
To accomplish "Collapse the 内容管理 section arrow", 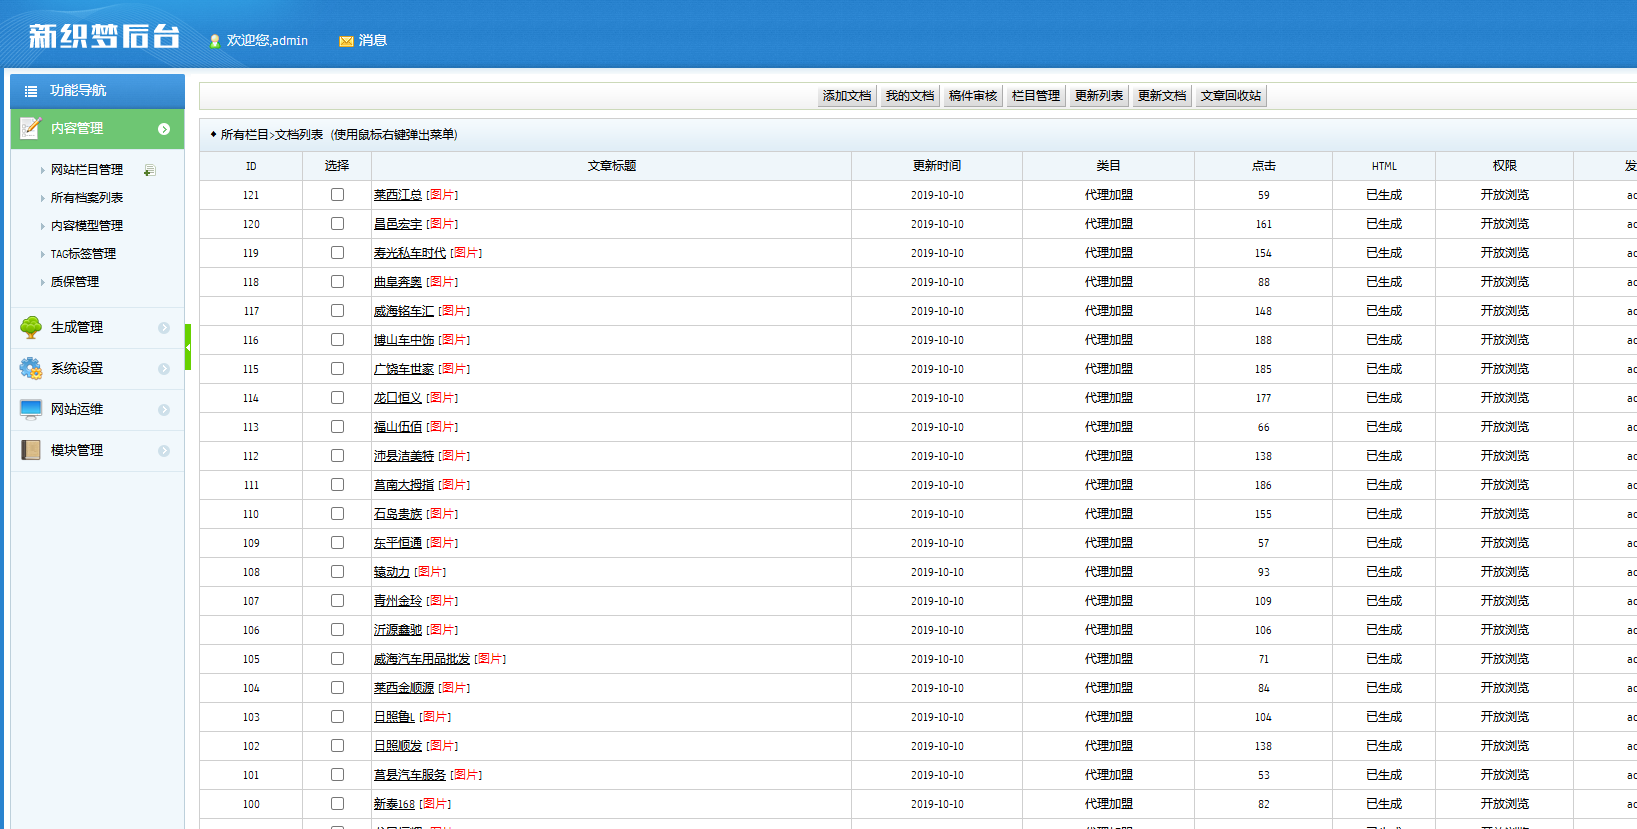I will 164,129.
